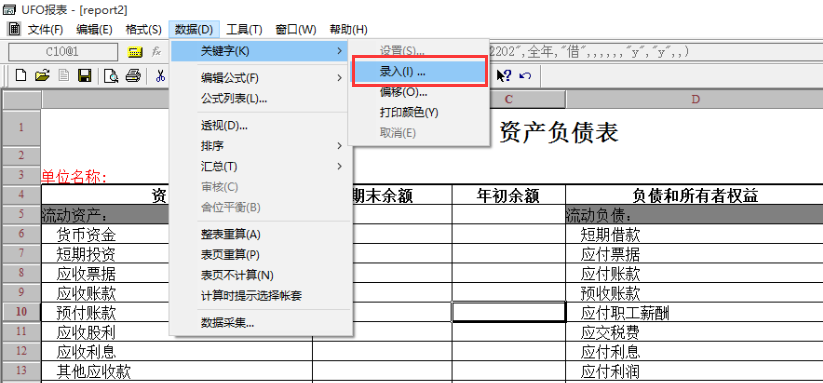Click the New file toolbar icon
The height and width of the screenshot is (383, 823).
click(x=20, y=76)
